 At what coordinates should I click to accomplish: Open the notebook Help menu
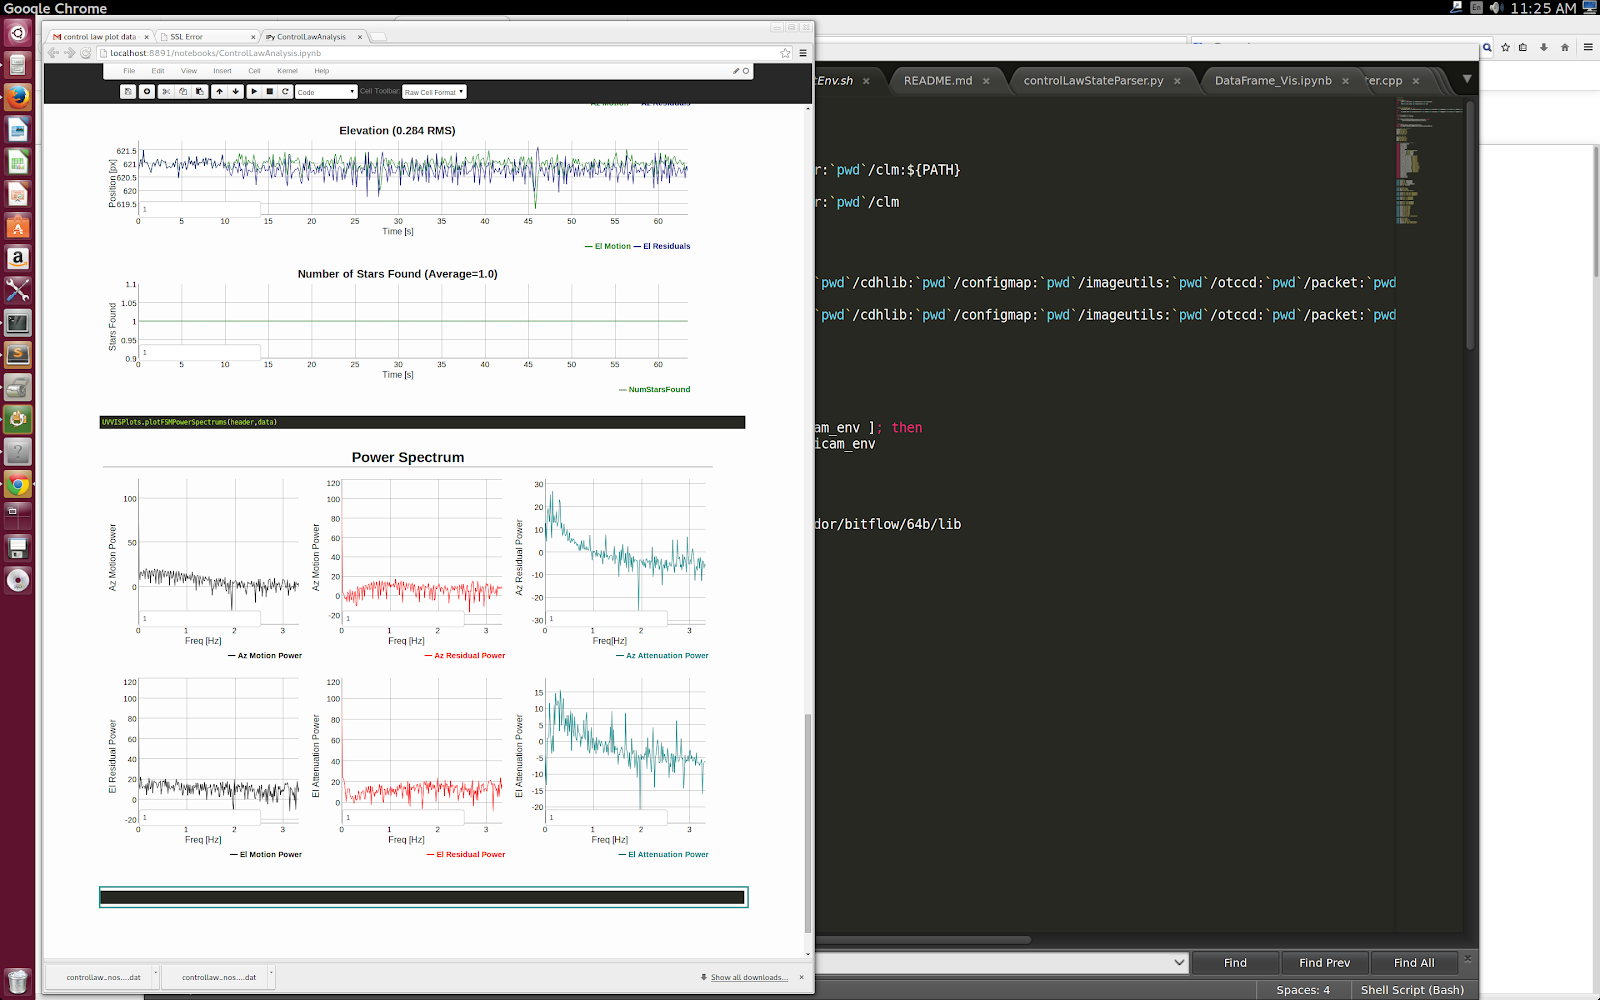click(321, 71)
